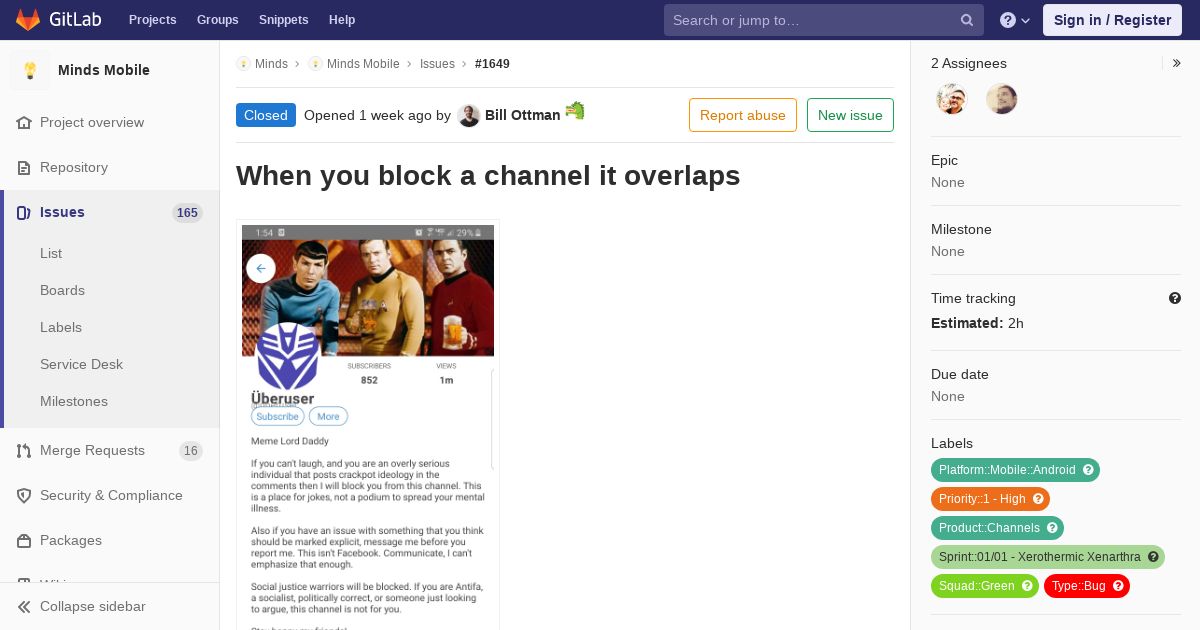The width and height of the screenshot is (1200, 630).
Task: Click the Type::Bug label help icon
Action: click(x=1118, y=586)
